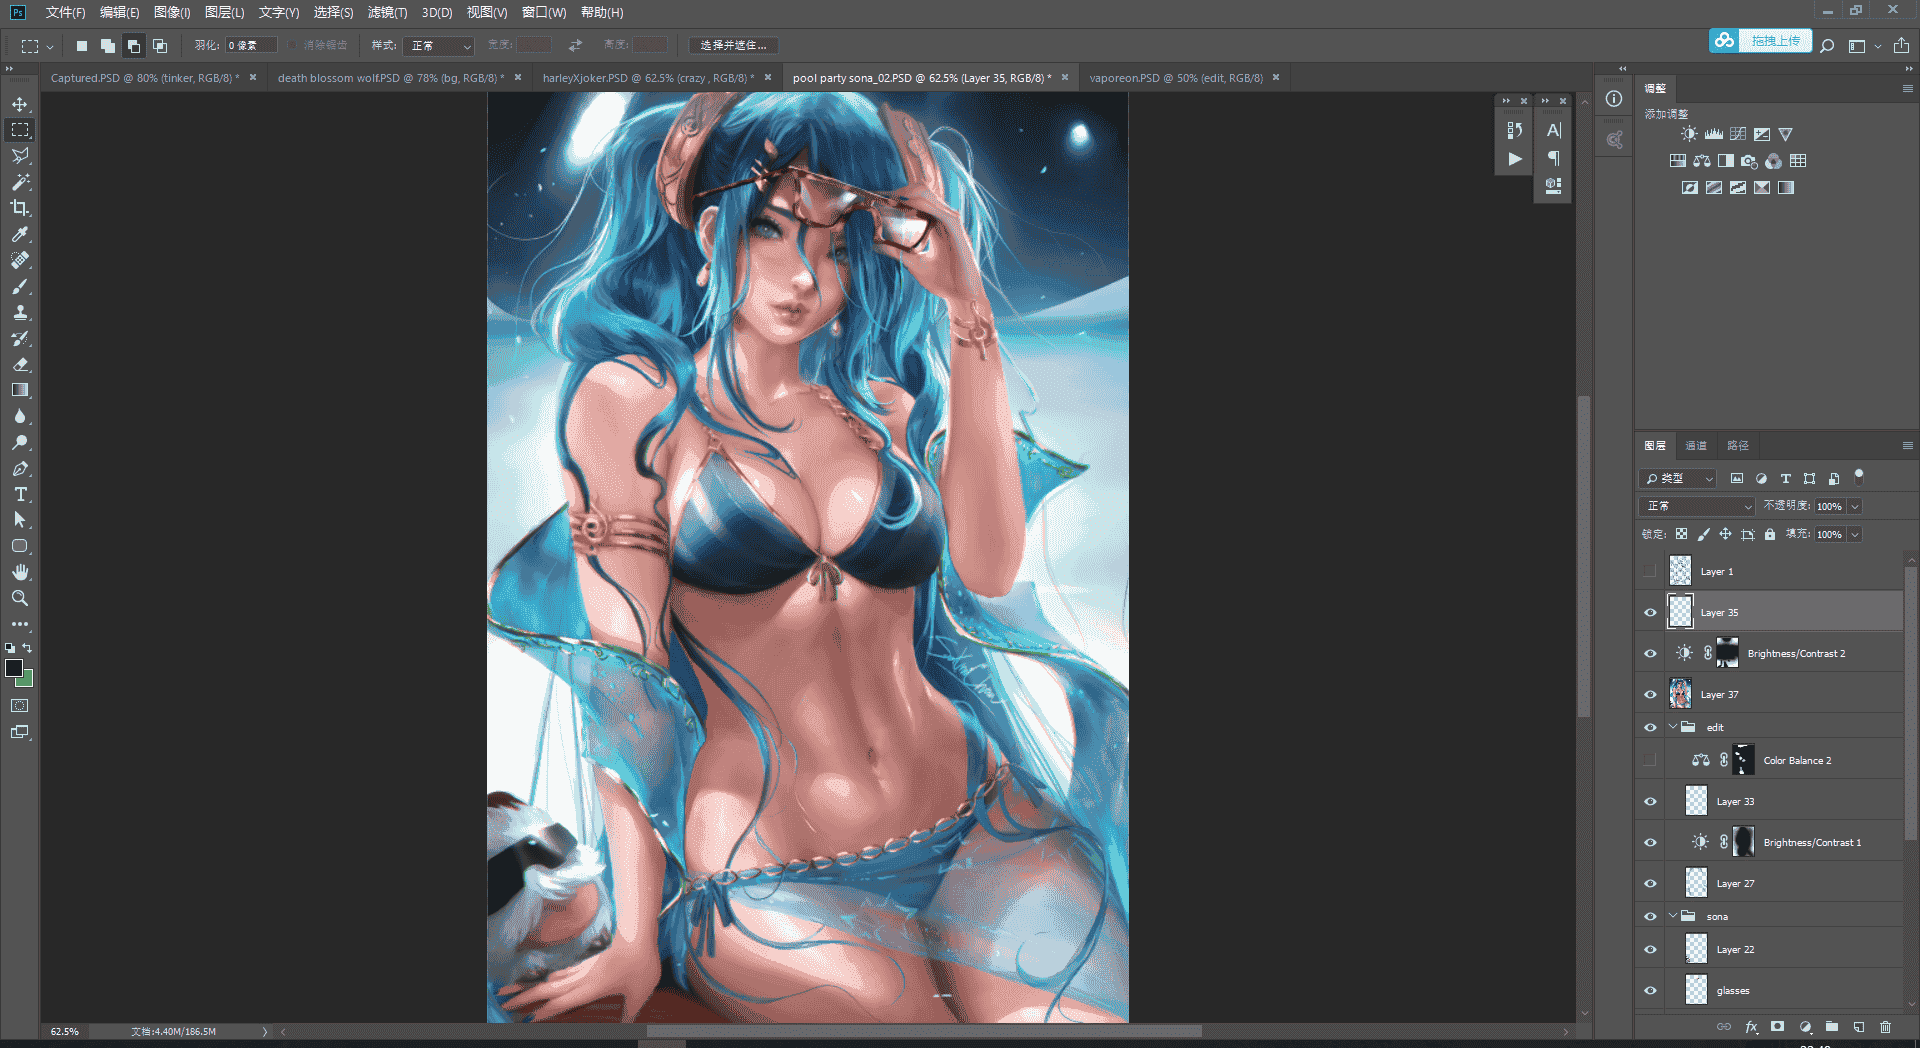Toggle visibility of Layer 37

coord(1650,694)
